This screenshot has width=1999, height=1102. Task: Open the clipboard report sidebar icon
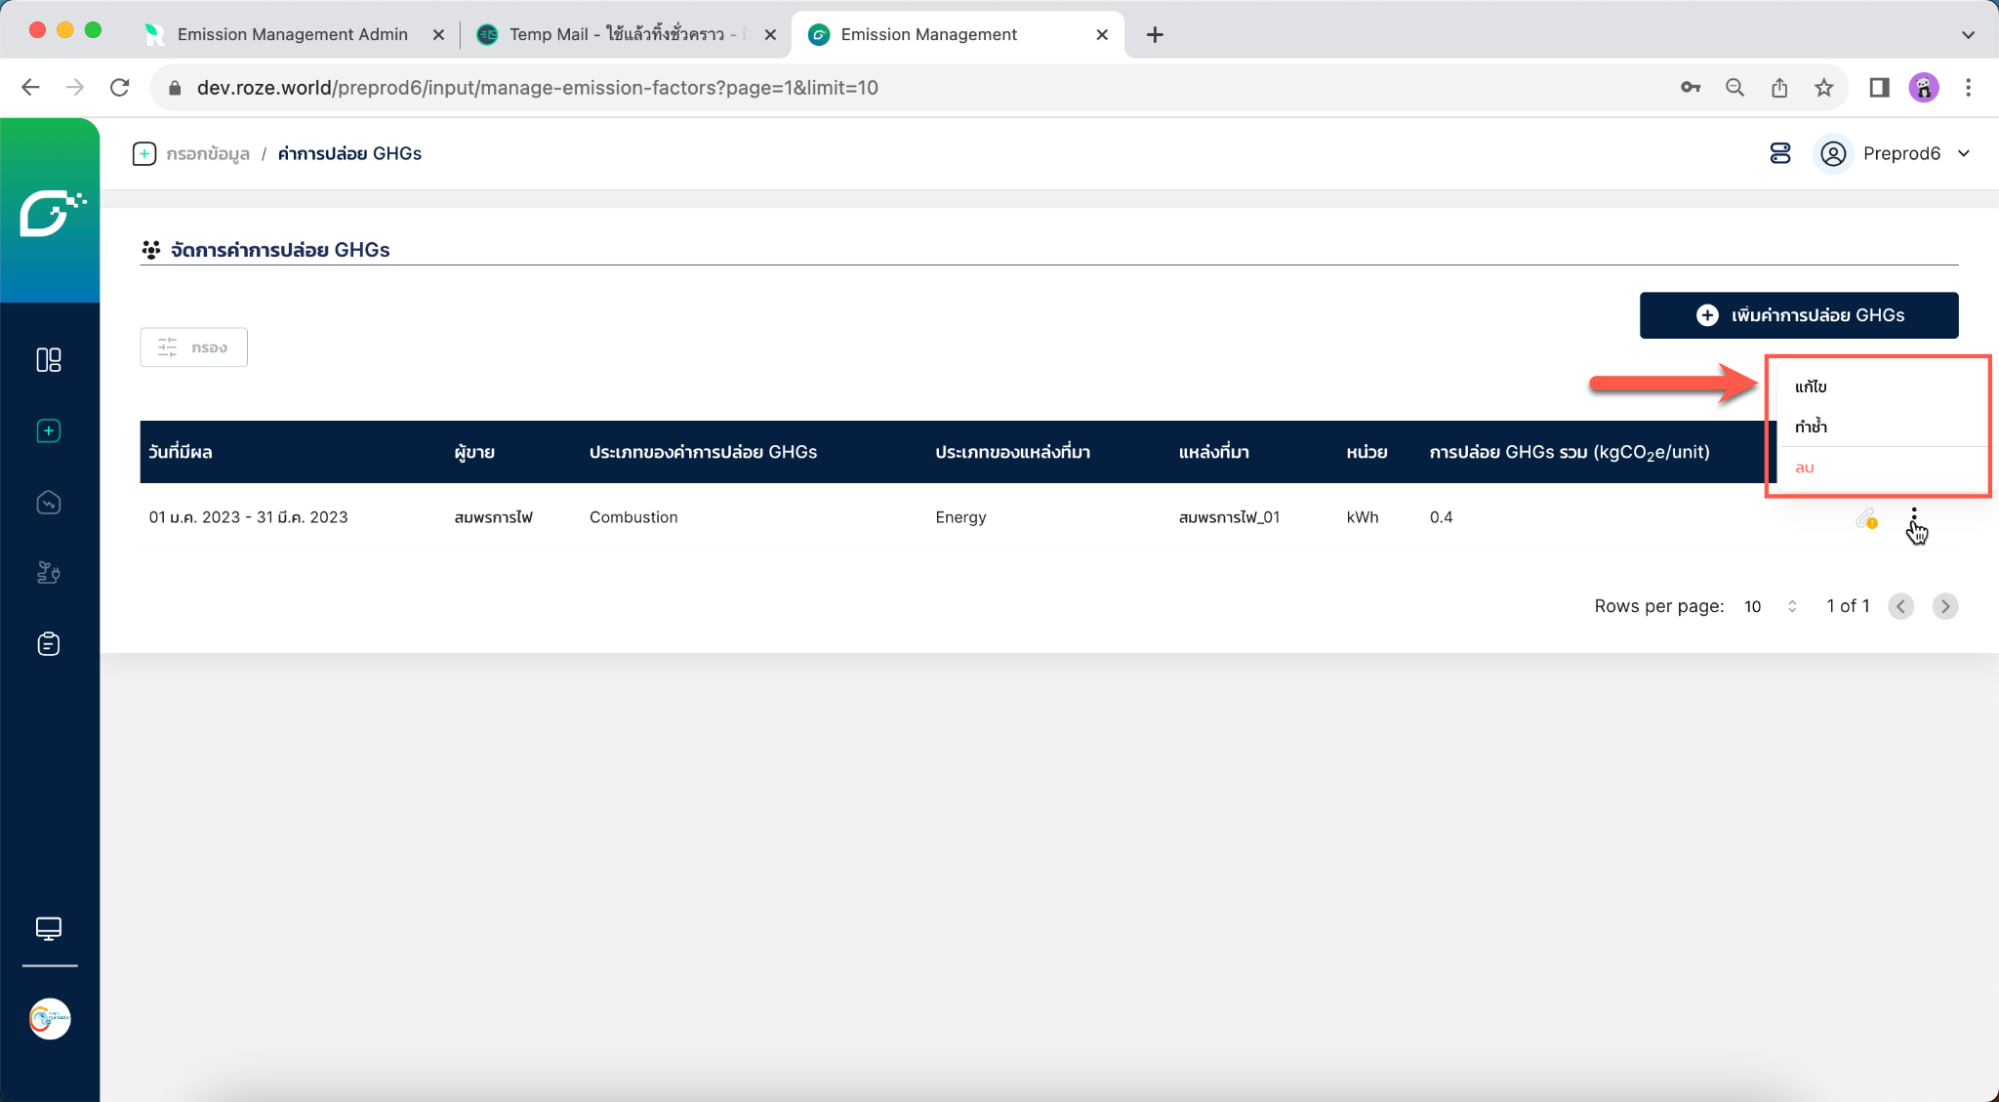[48, 644]
